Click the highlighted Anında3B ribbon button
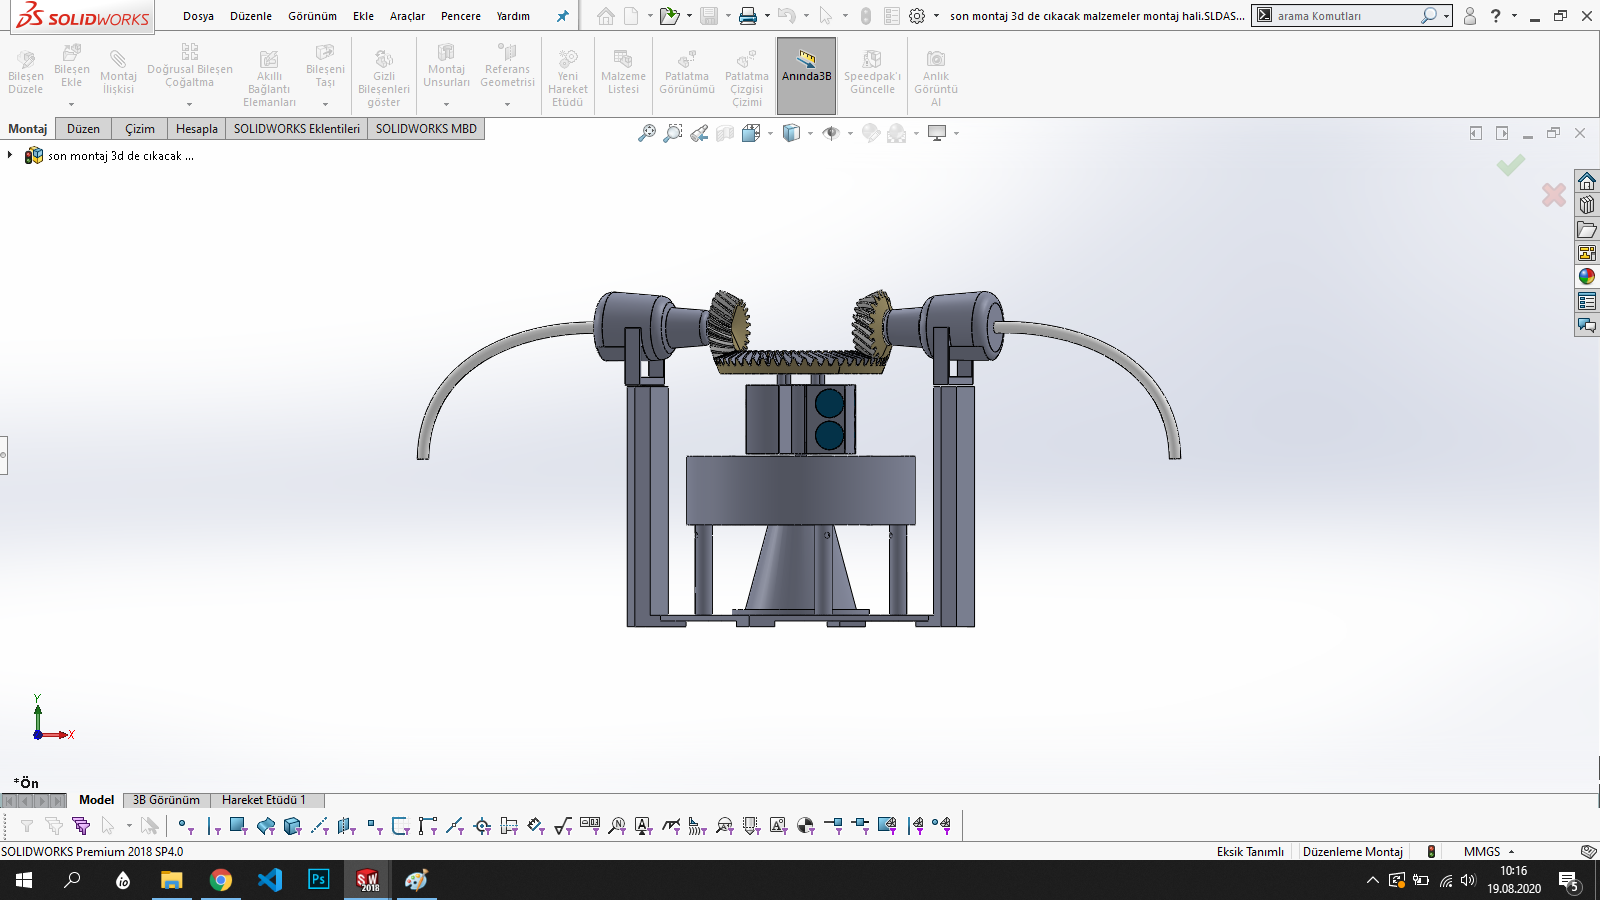This screenshot has height=900, width=1600. [807, 76]
